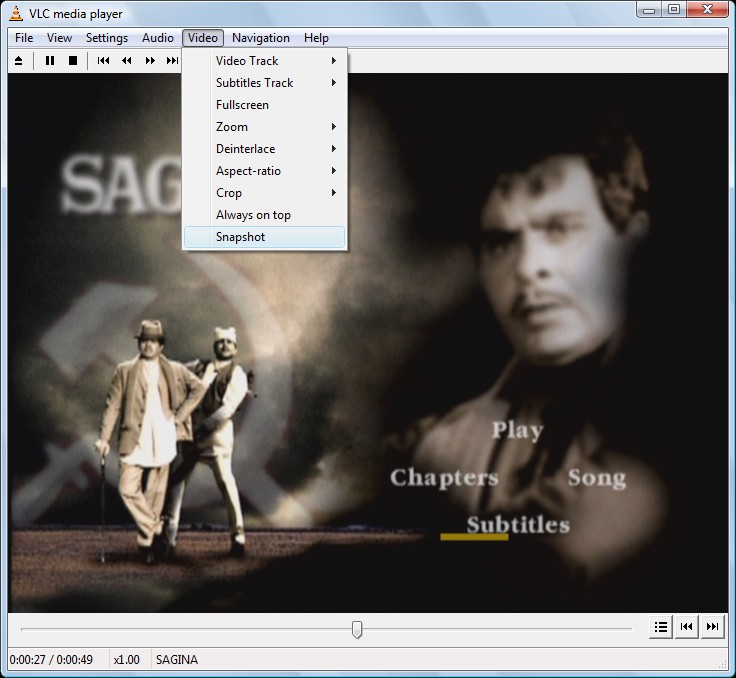Click the fast forward icon
Image resolution: width=736 pixels, height=678 pixels.
(150, 61)
